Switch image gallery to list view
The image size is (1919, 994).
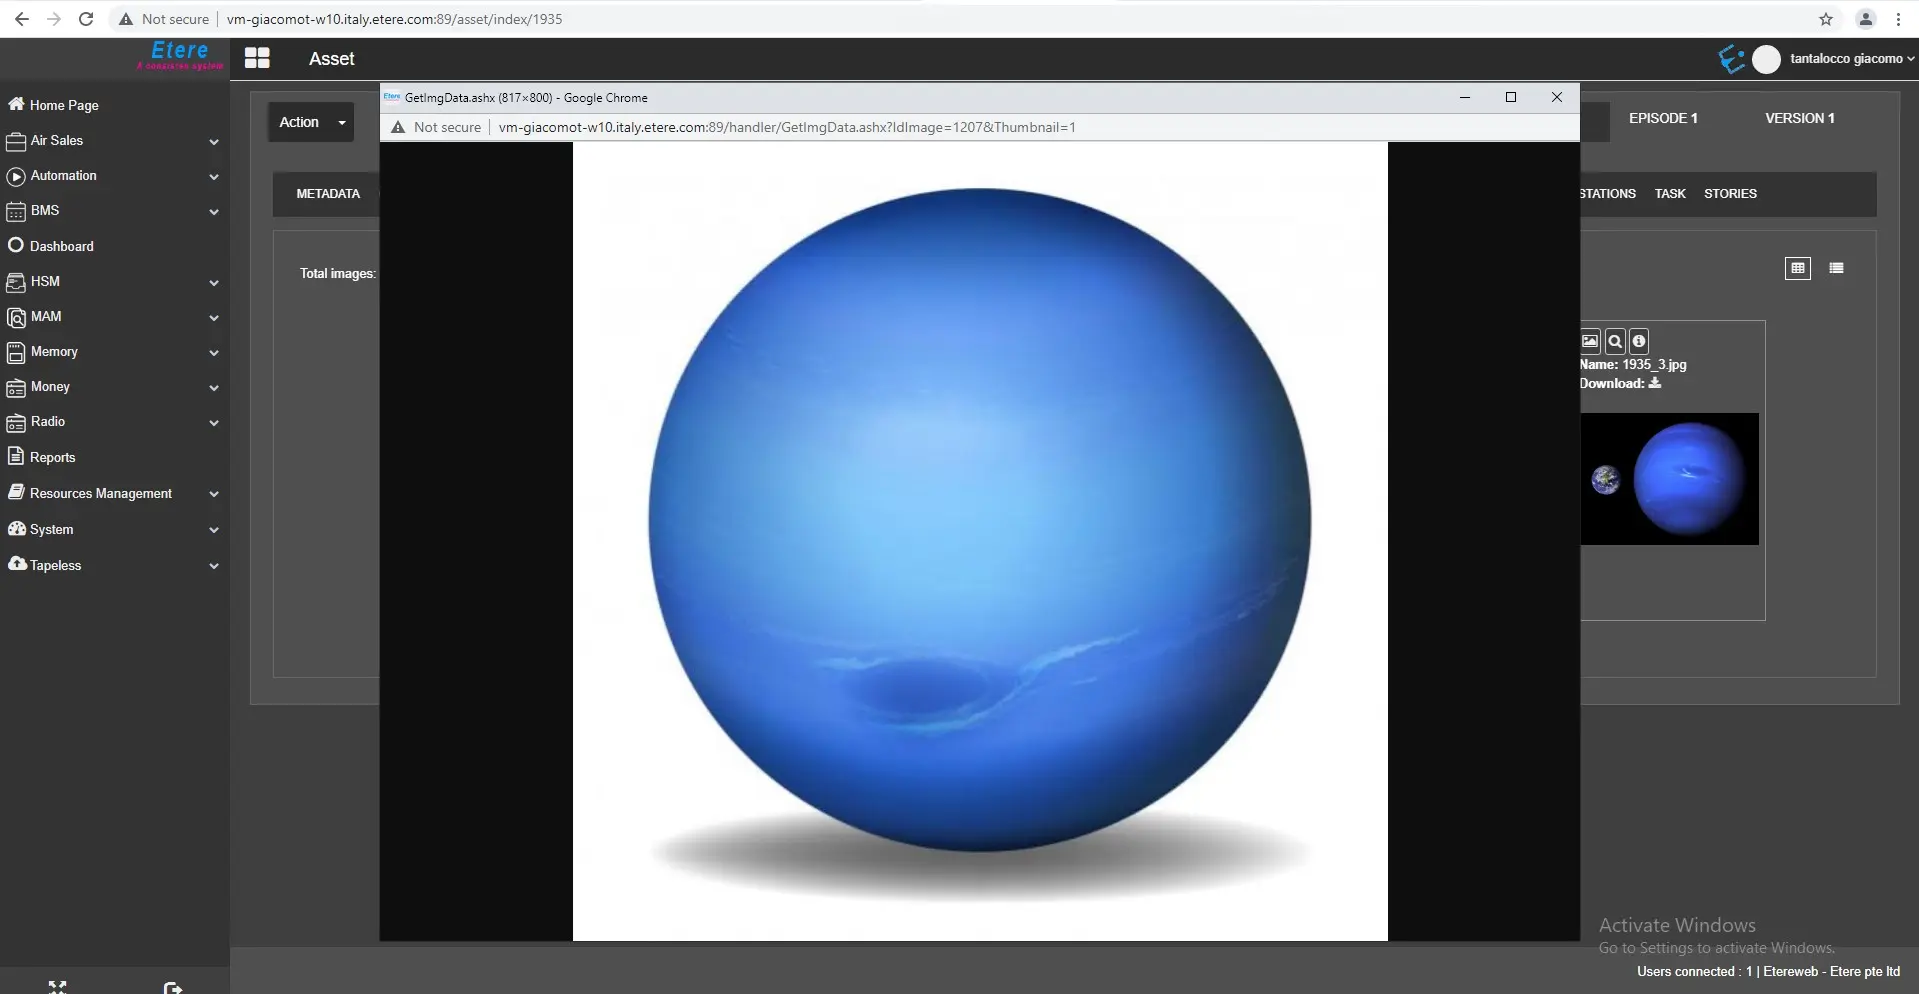[1836, 268]
